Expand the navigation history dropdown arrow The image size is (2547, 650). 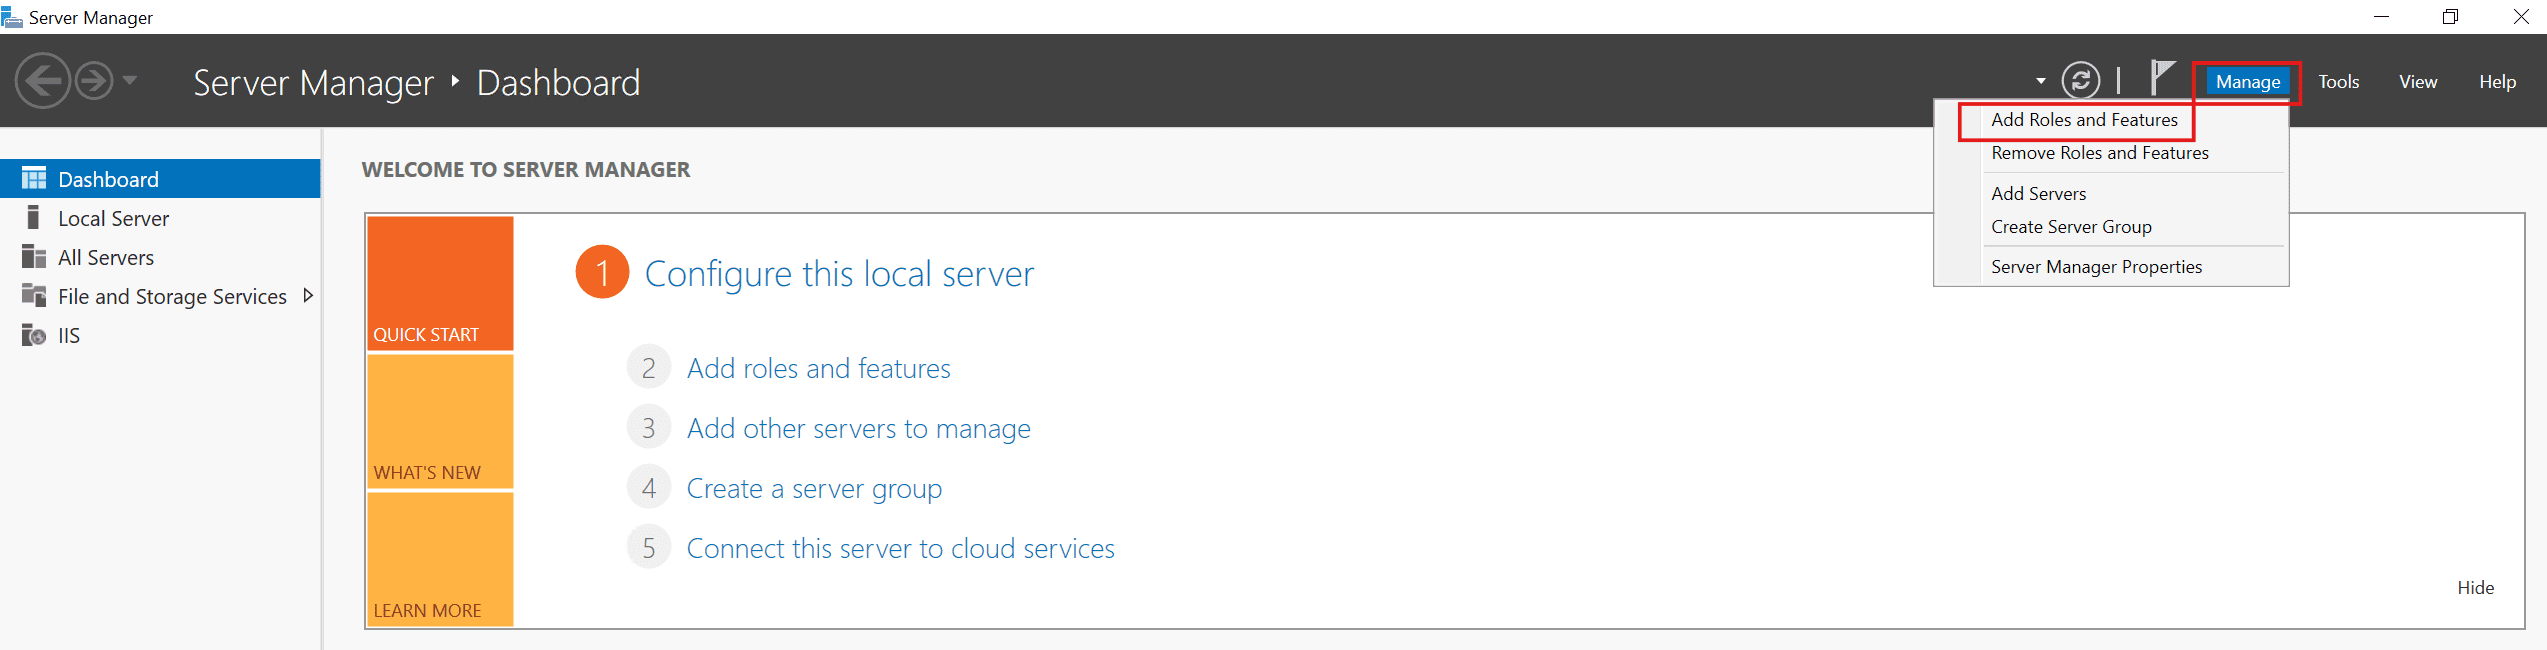coord(130,80)
